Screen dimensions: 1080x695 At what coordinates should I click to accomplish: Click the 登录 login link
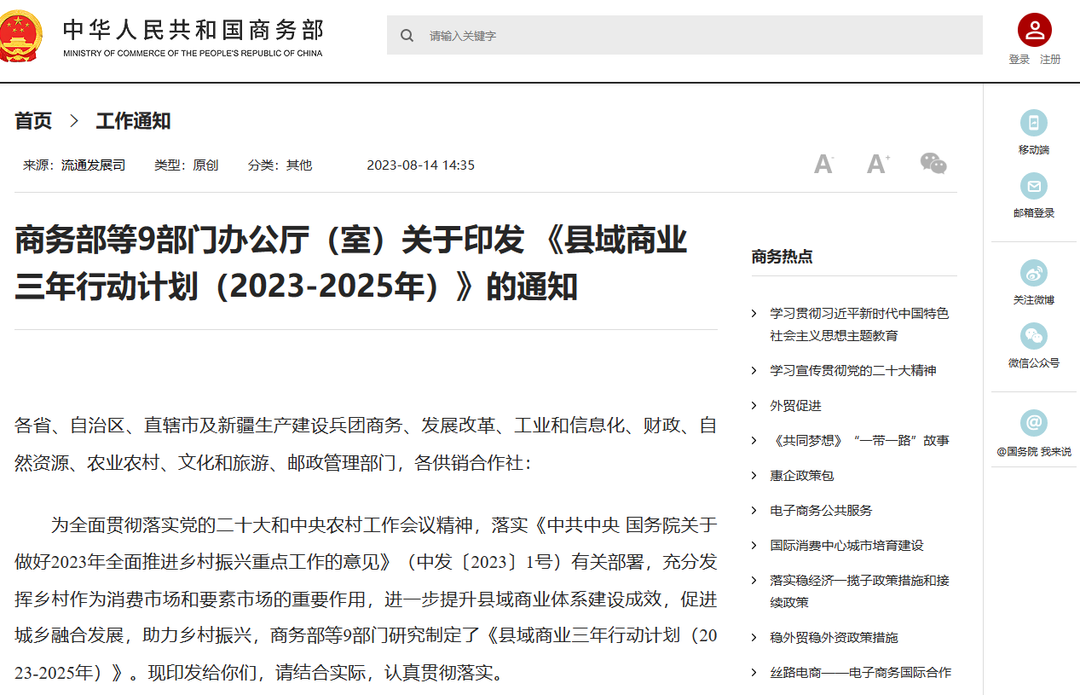pyautogui.click(x=1017, y=57)
